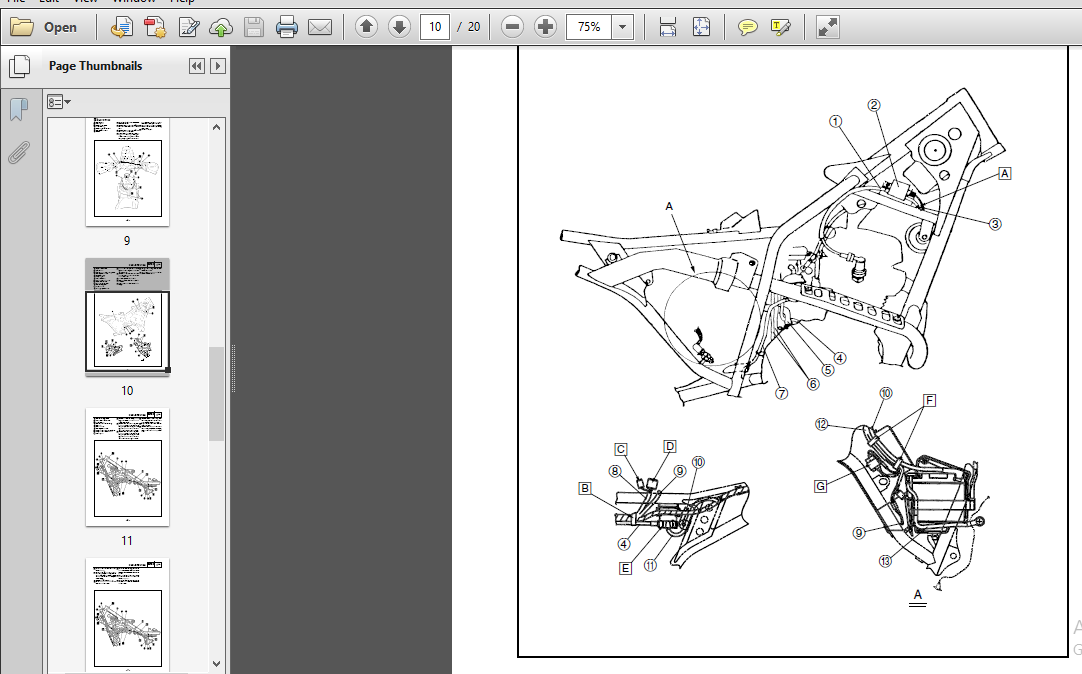The width and height of the screenshot is (1082, 674).
Task: Open thumbnails options dropdown menu
Action: tap(59, 102)
